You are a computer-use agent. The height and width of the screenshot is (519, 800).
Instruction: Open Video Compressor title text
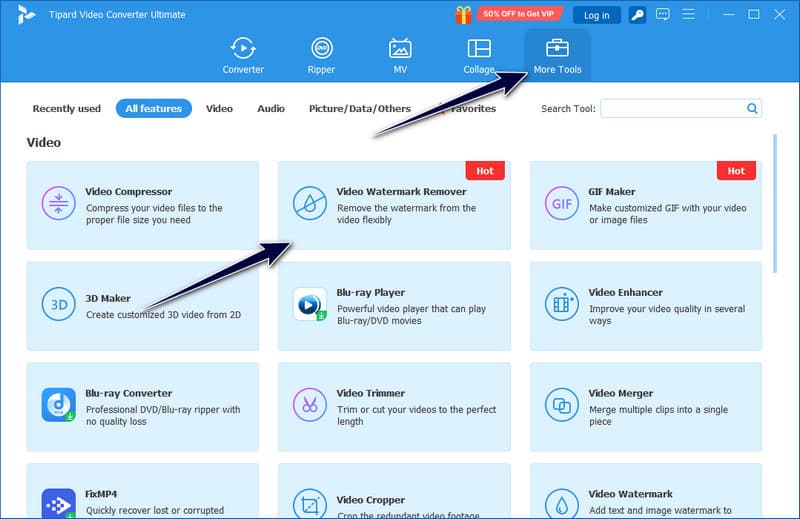[129, 191]
